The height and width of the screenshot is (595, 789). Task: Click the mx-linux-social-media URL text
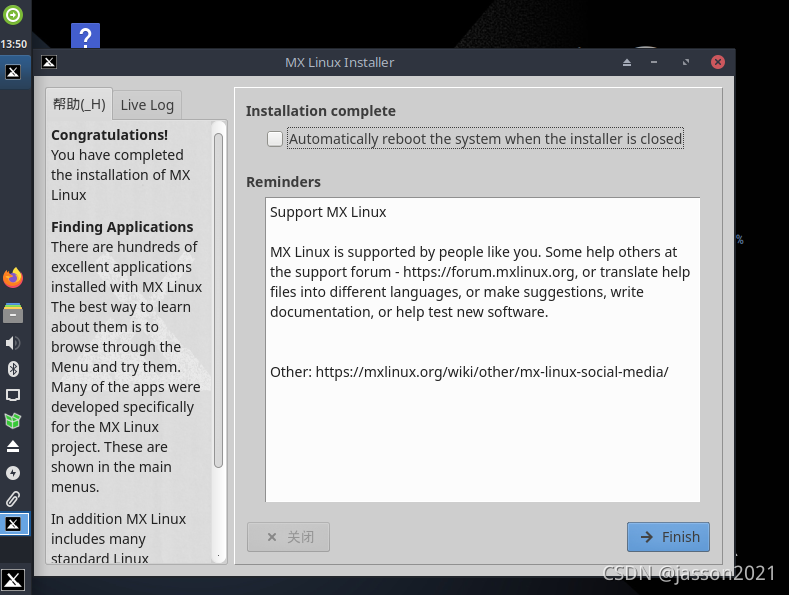coord(492,372)
